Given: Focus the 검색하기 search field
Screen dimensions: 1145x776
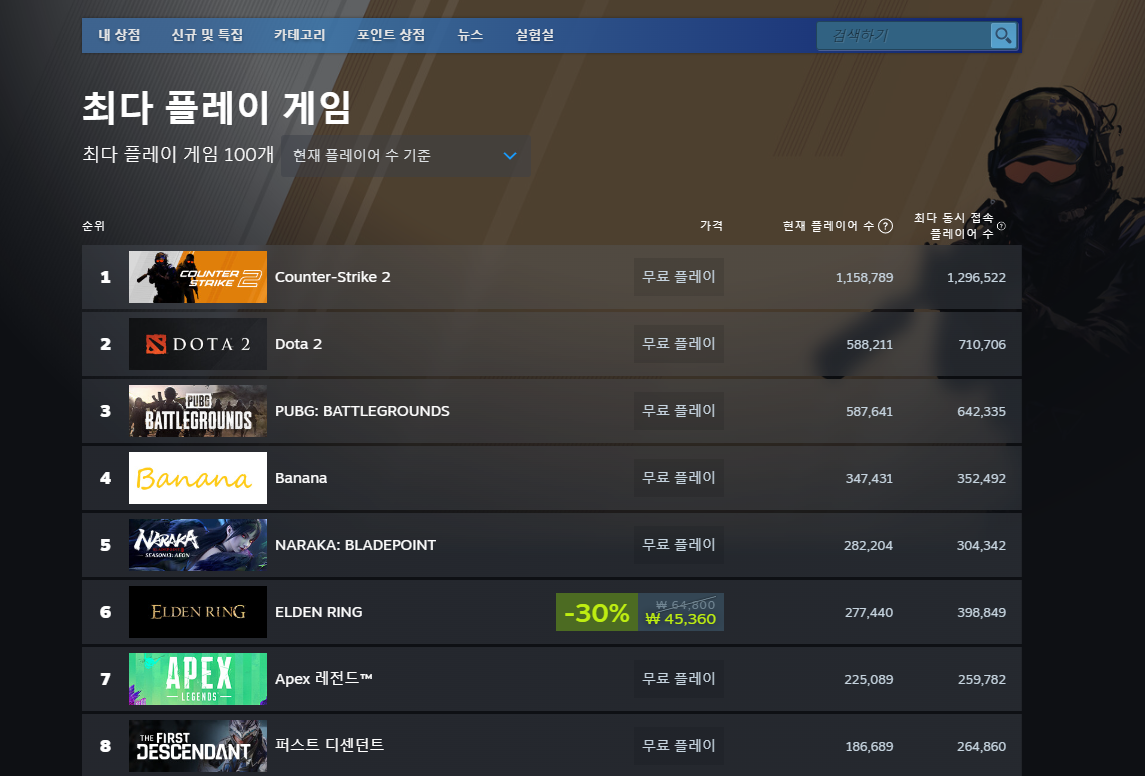Looking at the screenshot, I should click(x=904, y=35).
